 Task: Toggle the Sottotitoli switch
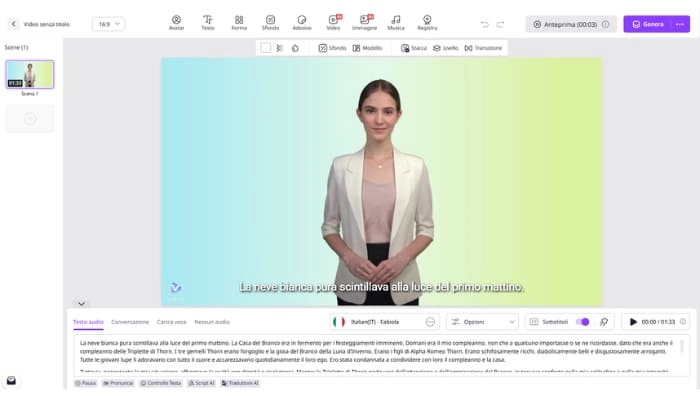pyautogui.click(x=583, y=322)
